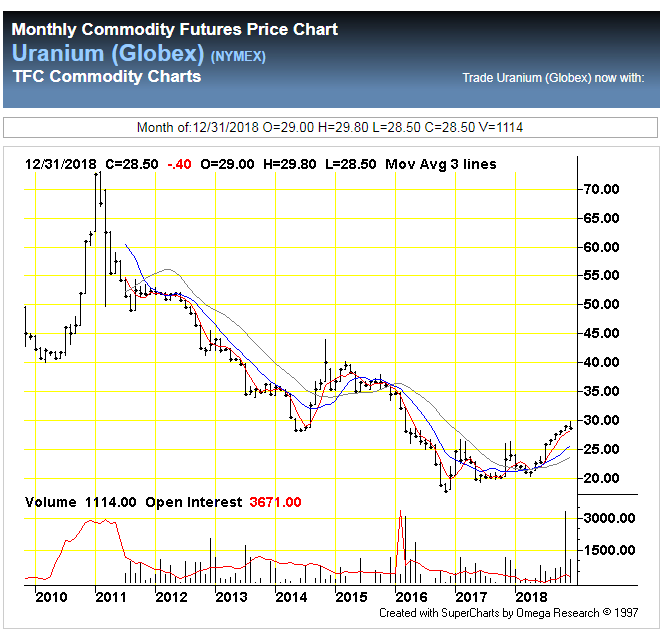Select the 2010 year label on the time axis

point(50,597)
